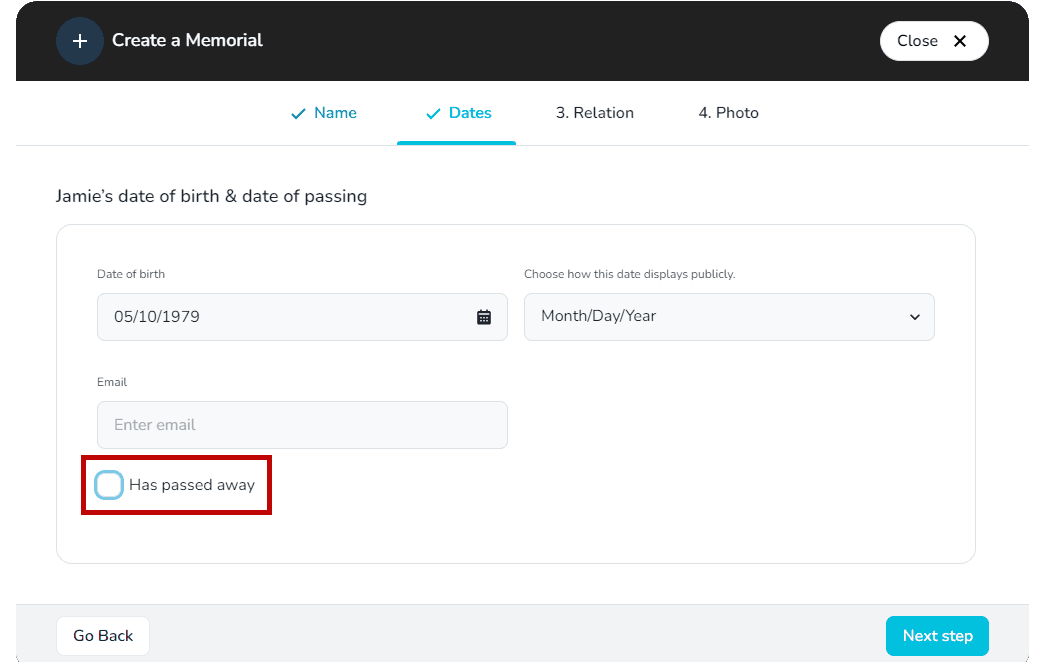Open the Month/Day/Year display format dropdown
This screenshot has height=662, width=1043.
click(729, 316)
